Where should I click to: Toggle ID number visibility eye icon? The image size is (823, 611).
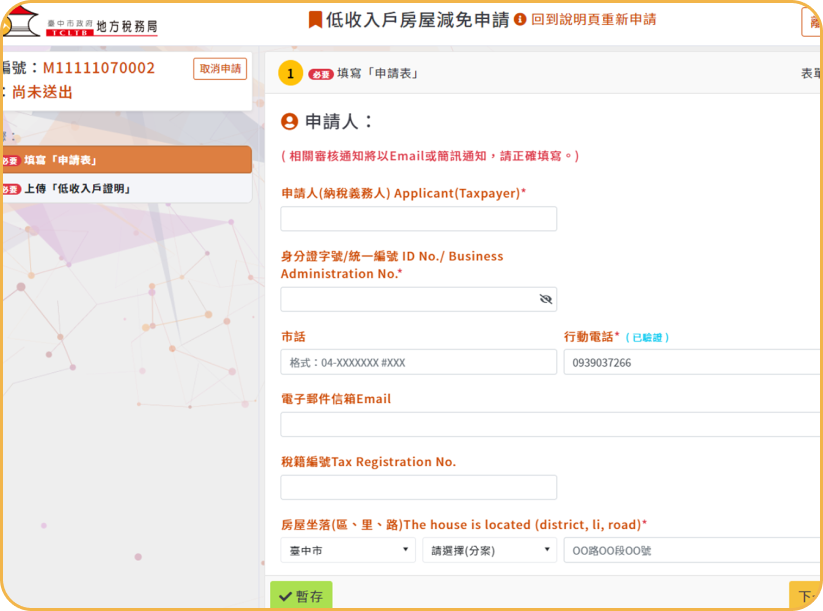pyautogui.click(x=545, y=299)
